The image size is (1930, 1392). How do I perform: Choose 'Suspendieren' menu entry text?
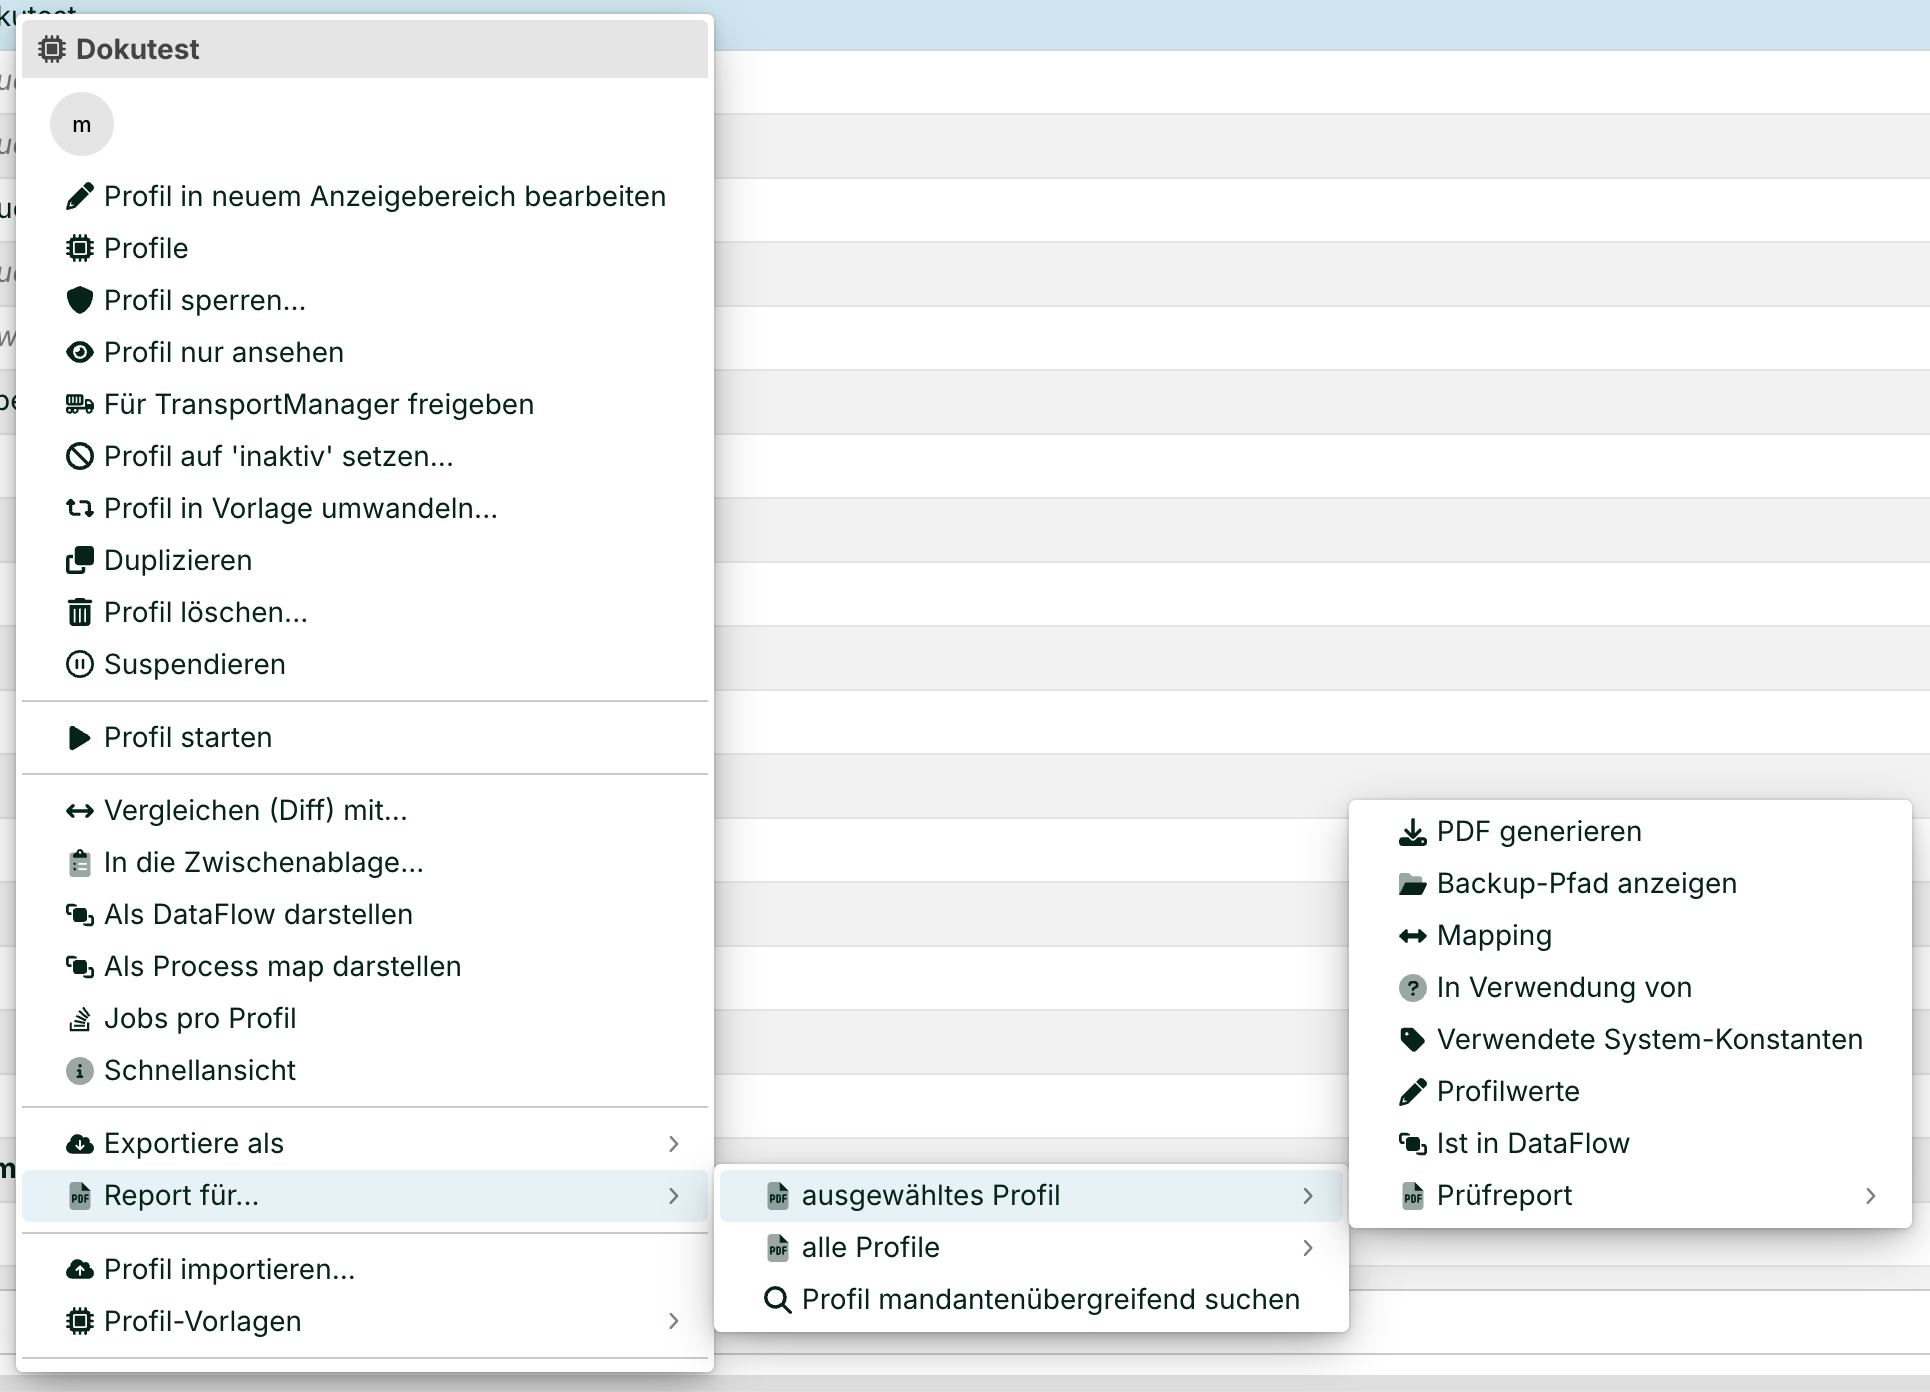pos(195,664)
